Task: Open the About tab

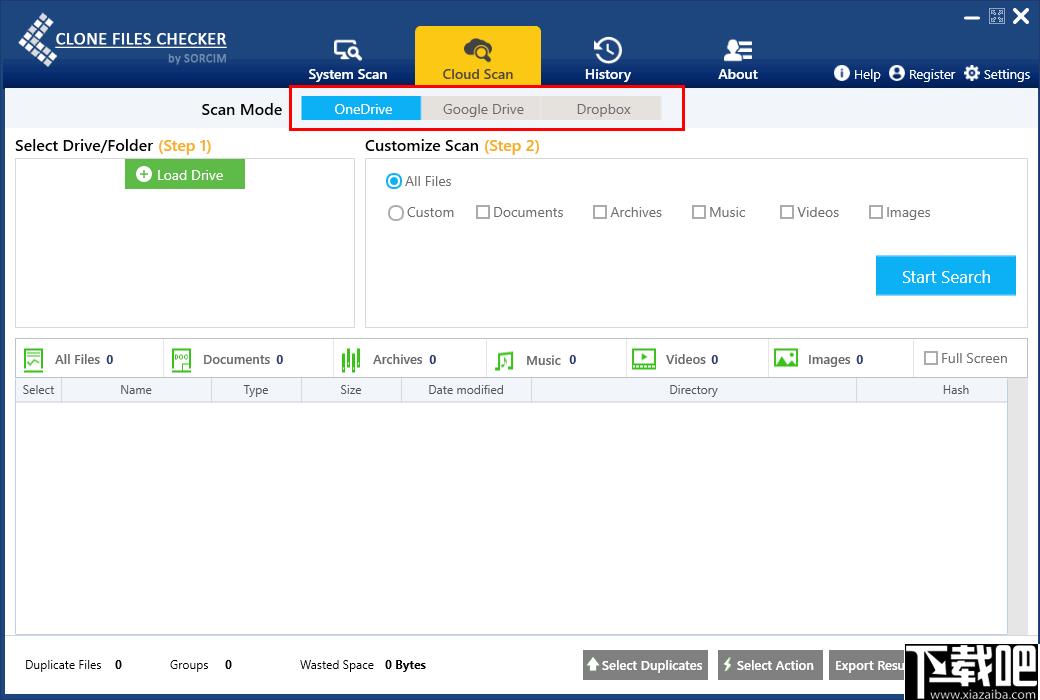Action: (x=738, y=60)
